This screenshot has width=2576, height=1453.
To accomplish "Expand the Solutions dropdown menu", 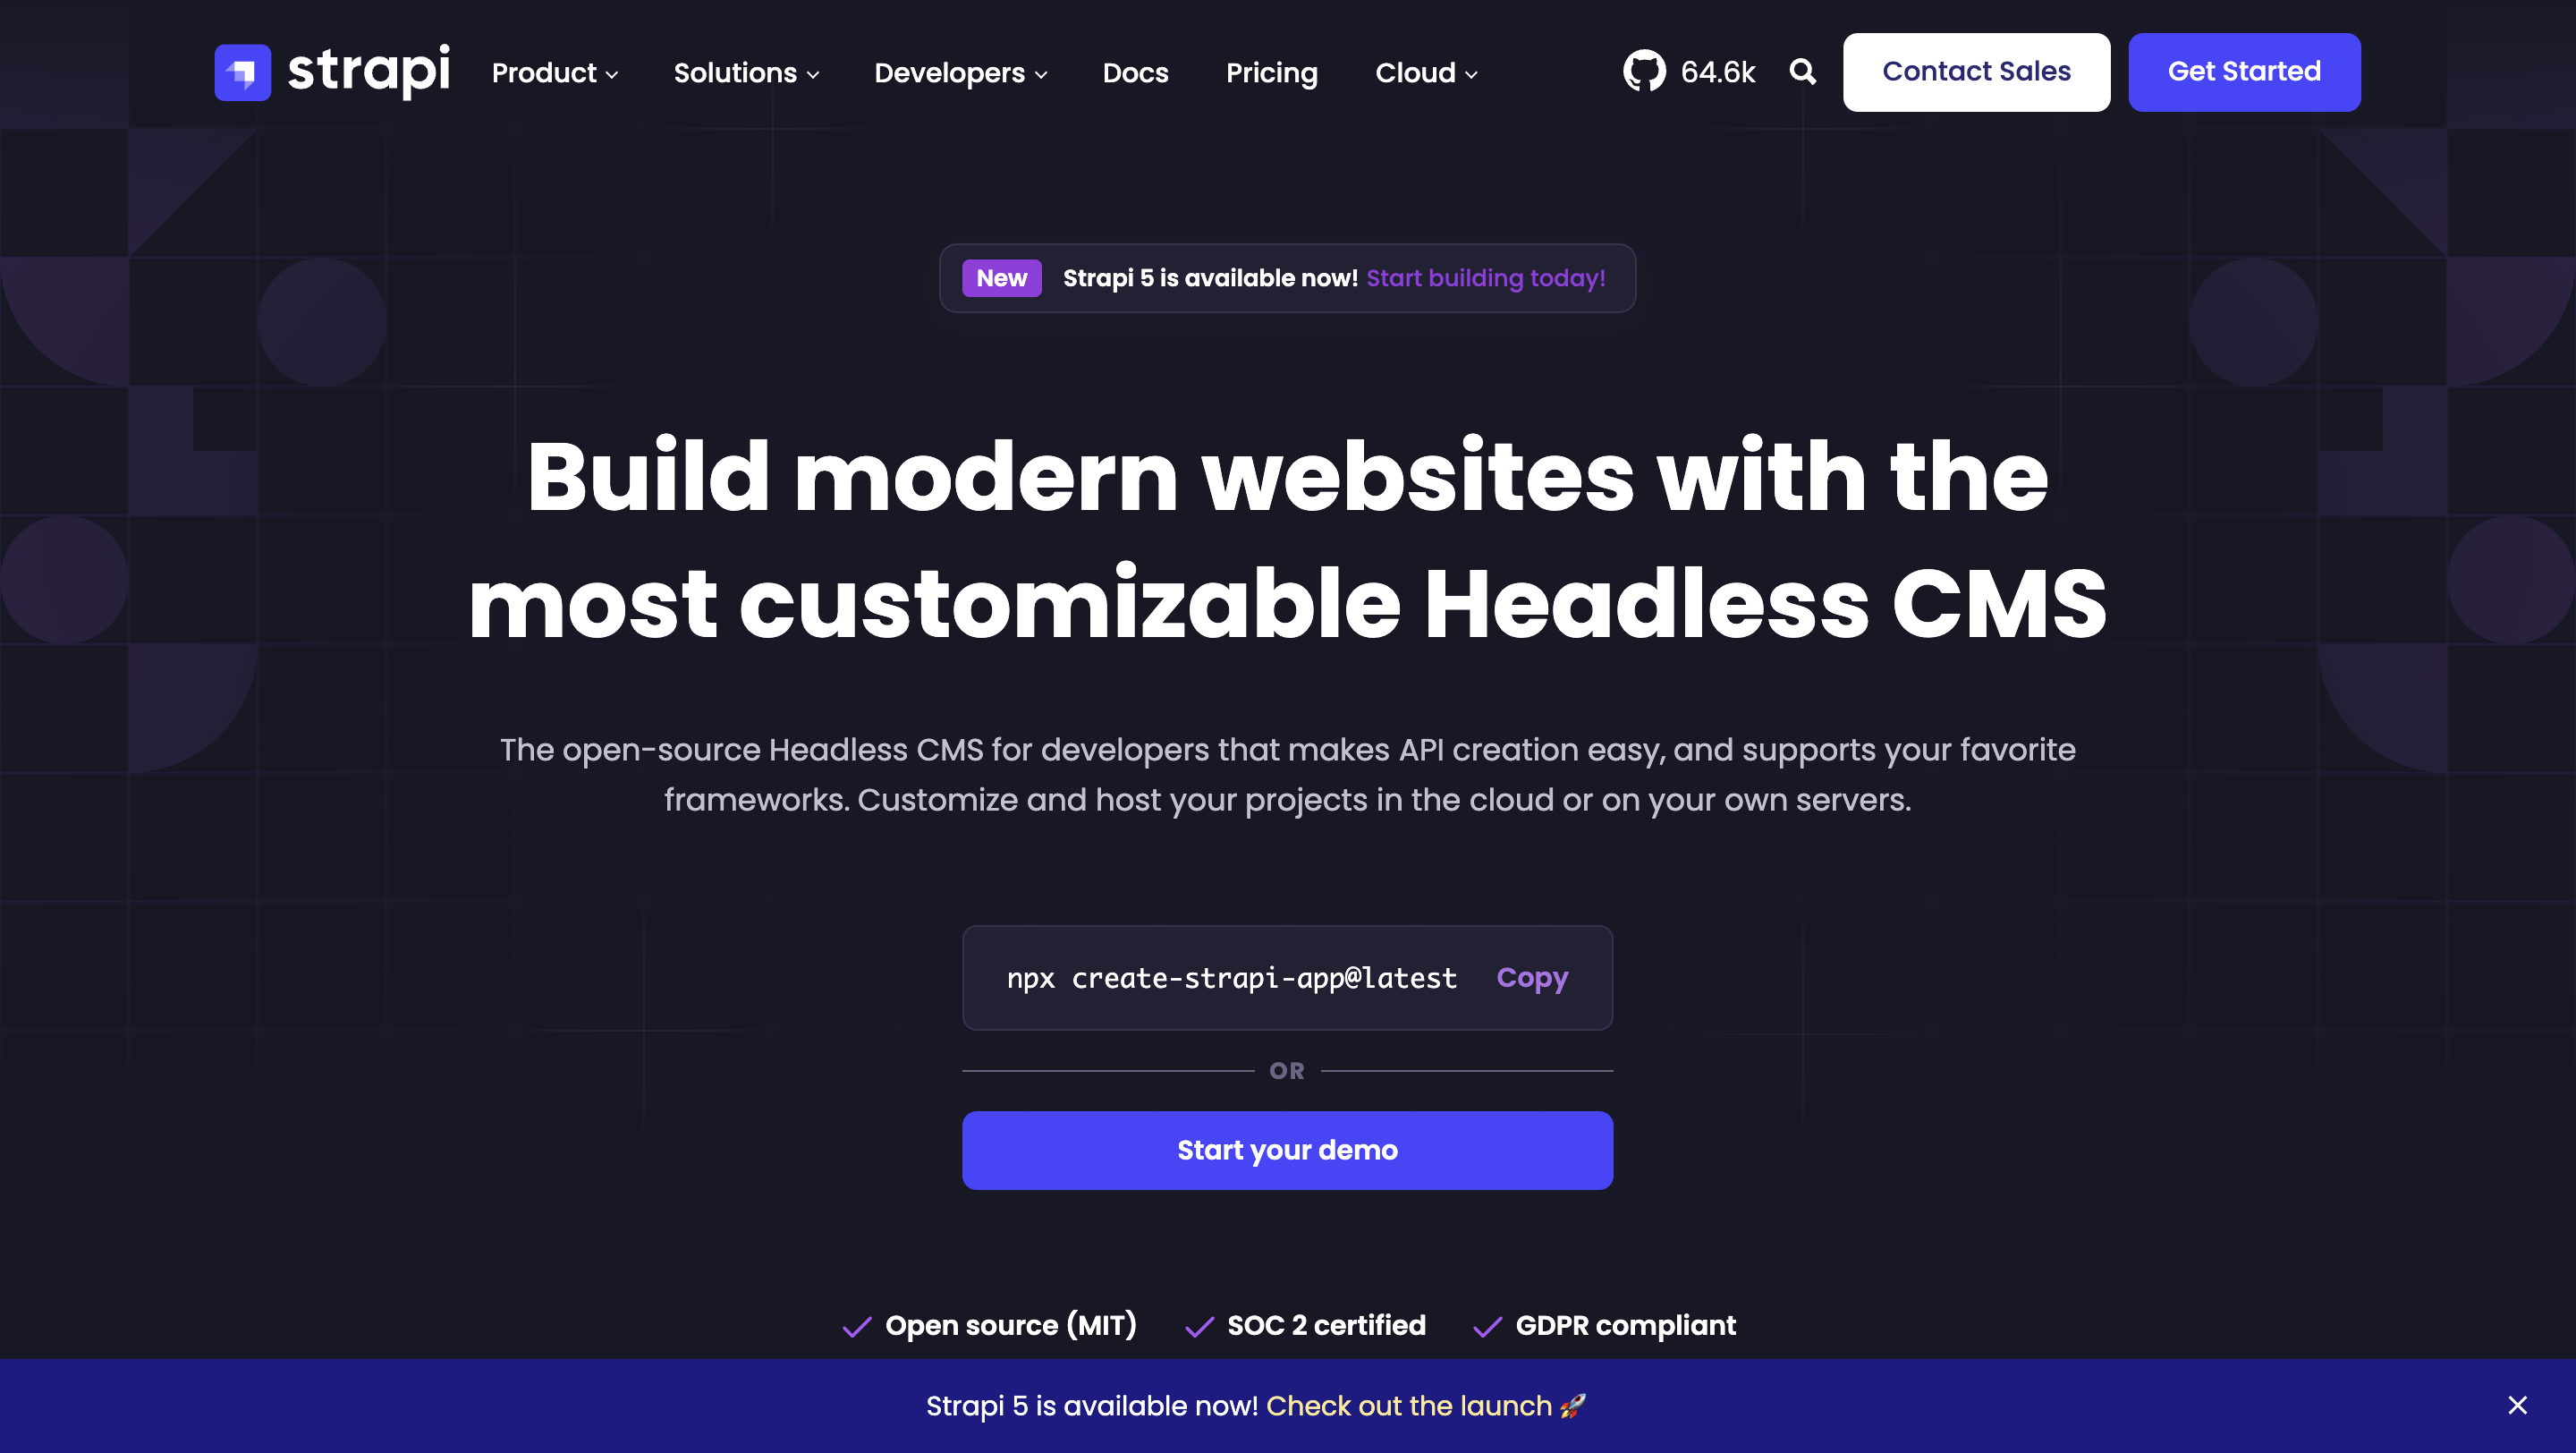I will point(745,72).
